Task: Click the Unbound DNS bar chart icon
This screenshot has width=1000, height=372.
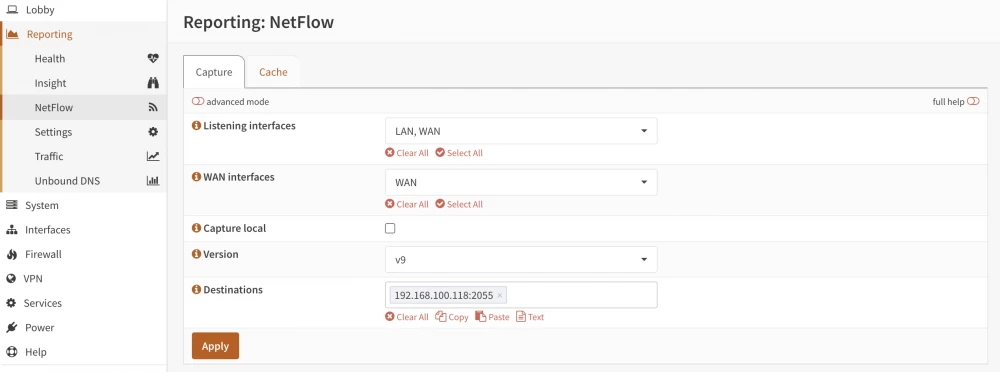Action: pos(152,181)
